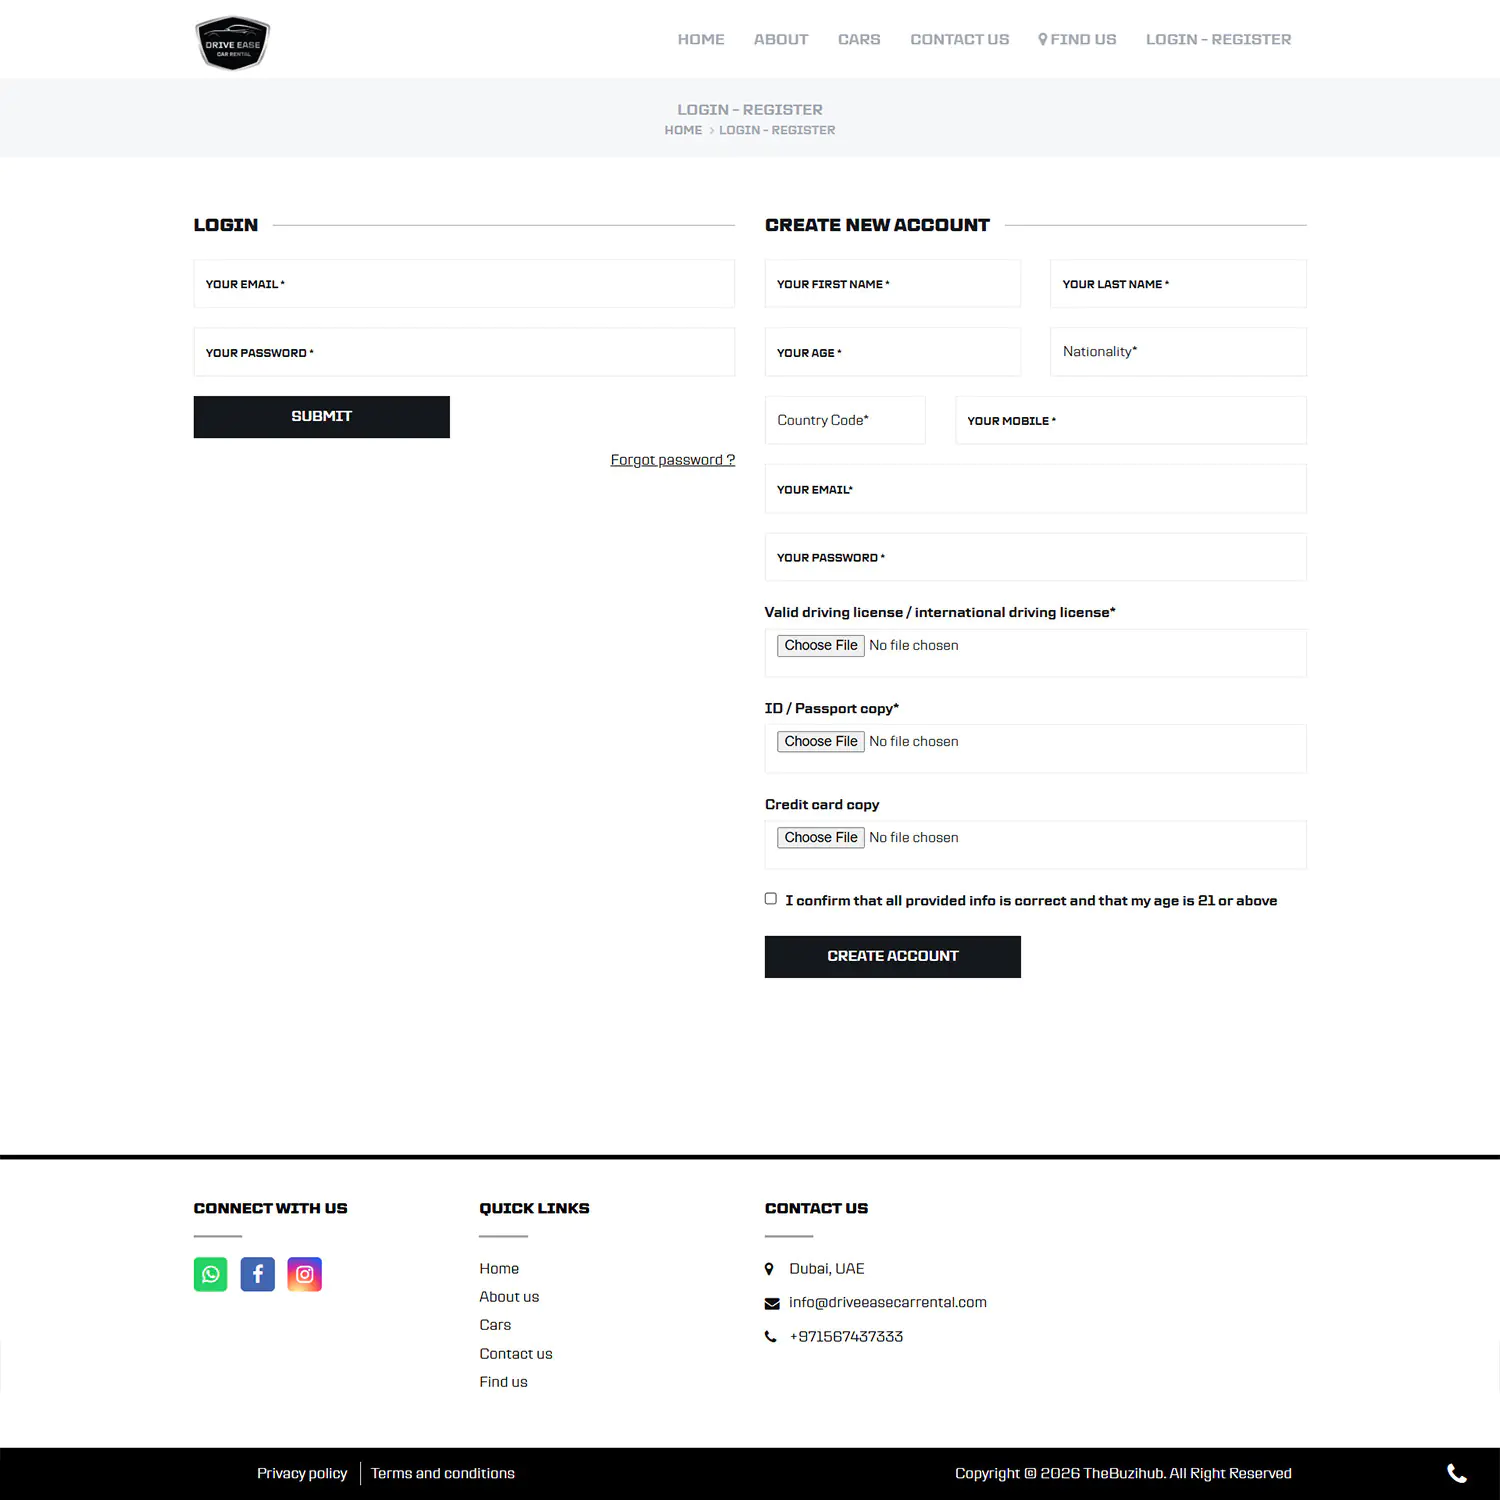Screen dimensions: 1500x1500
Task: Click the phone call icon in bottom bar
Action: 1456,1473
